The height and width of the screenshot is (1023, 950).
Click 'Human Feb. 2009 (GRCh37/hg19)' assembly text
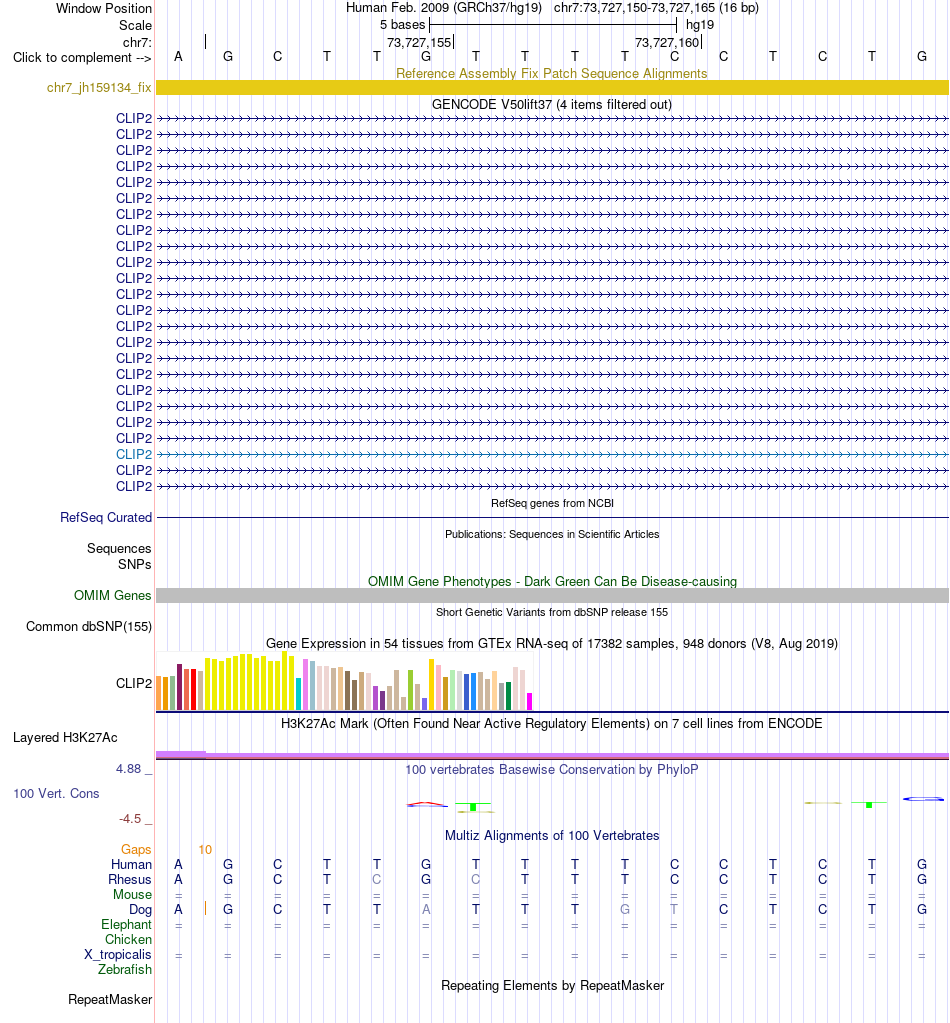[444, 8]
